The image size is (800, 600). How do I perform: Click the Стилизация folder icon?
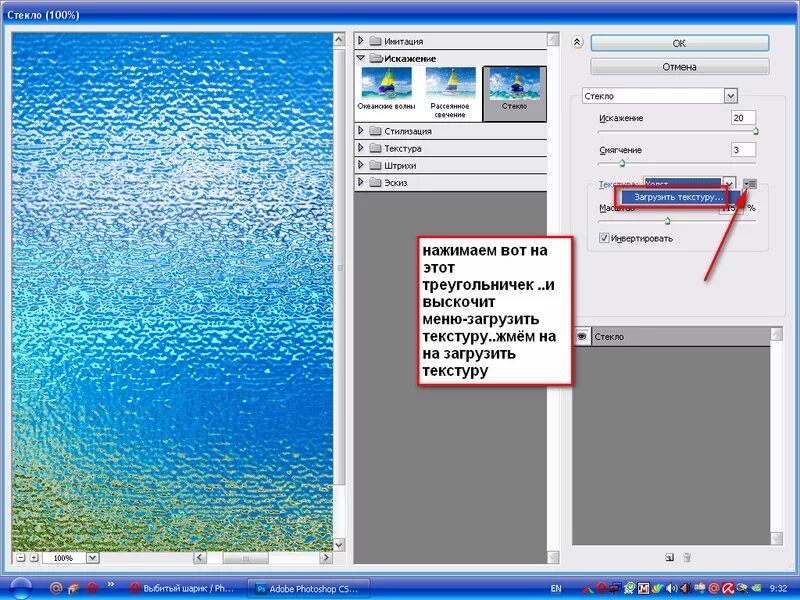pyautogui.click(x=376, y=131)
